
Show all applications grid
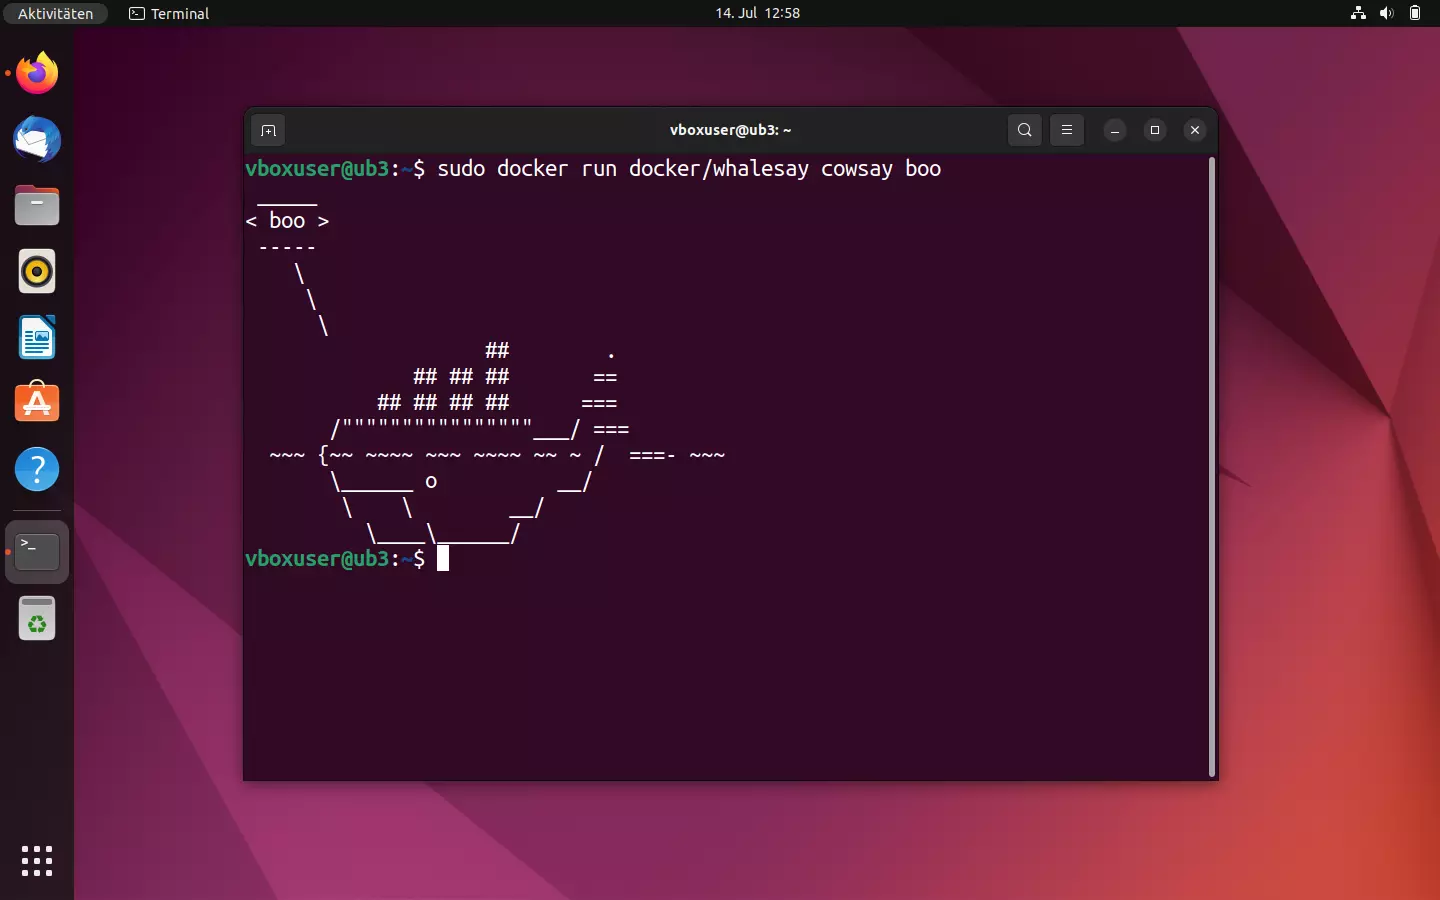(36, 861)
